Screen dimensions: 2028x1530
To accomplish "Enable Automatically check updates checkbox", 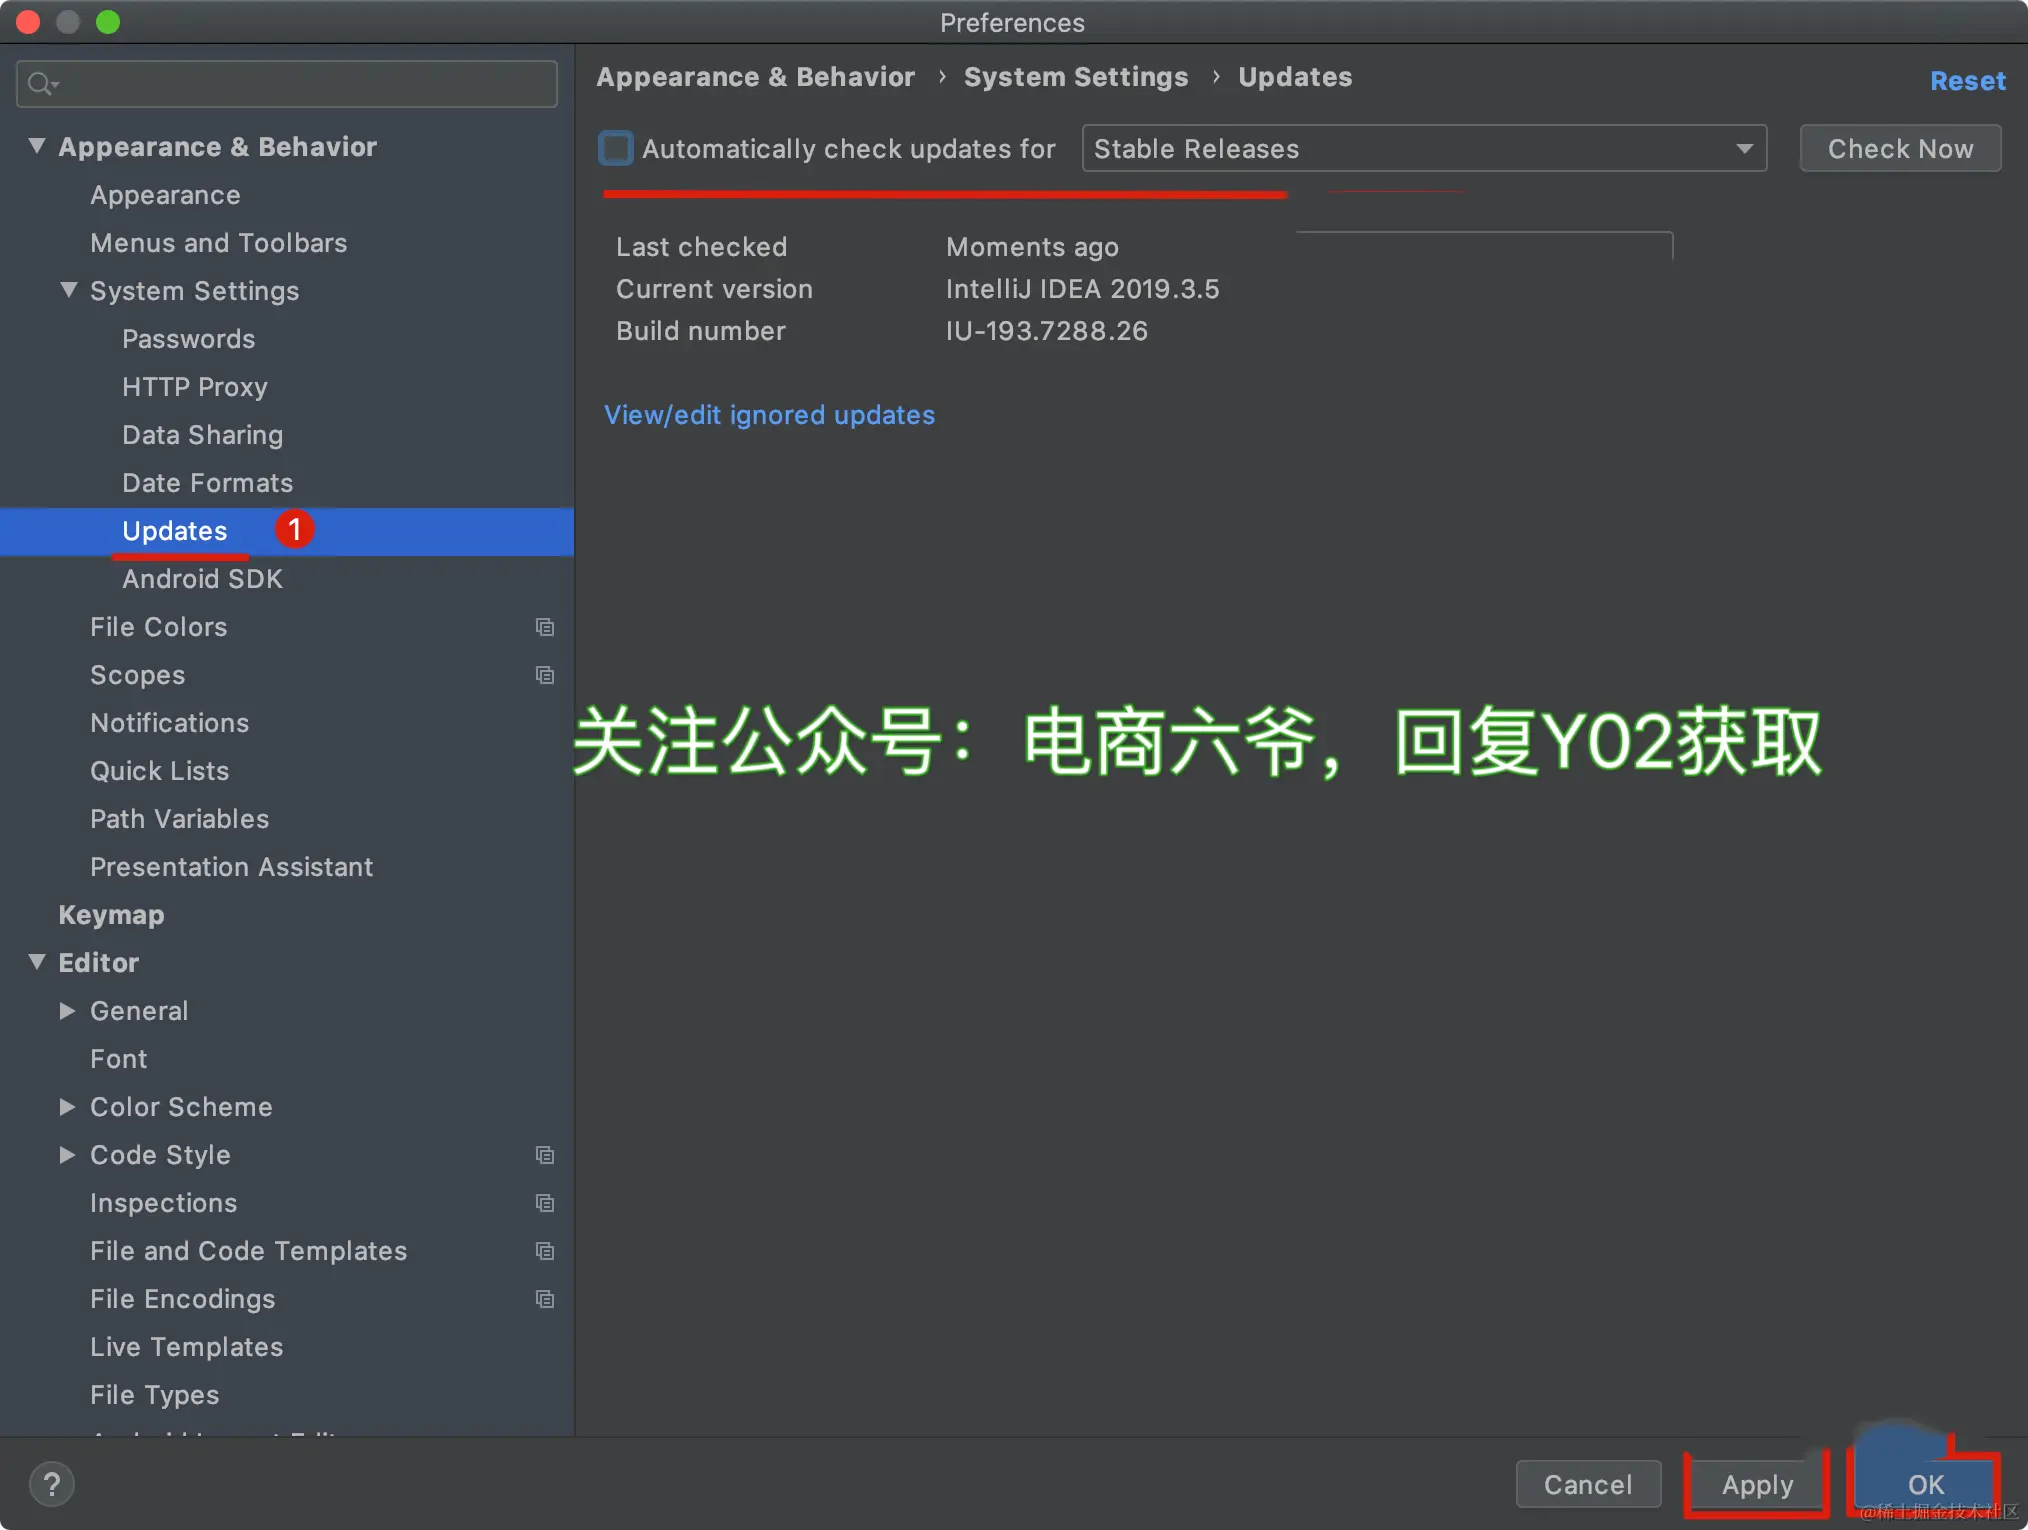I will point(616,149).
